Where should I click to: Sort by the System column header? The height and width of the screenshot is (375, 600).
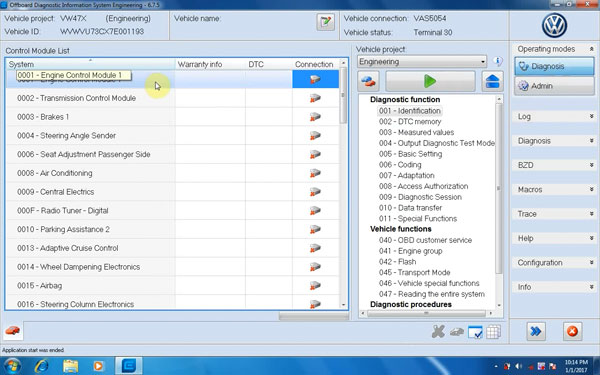(x=90, y=64)
